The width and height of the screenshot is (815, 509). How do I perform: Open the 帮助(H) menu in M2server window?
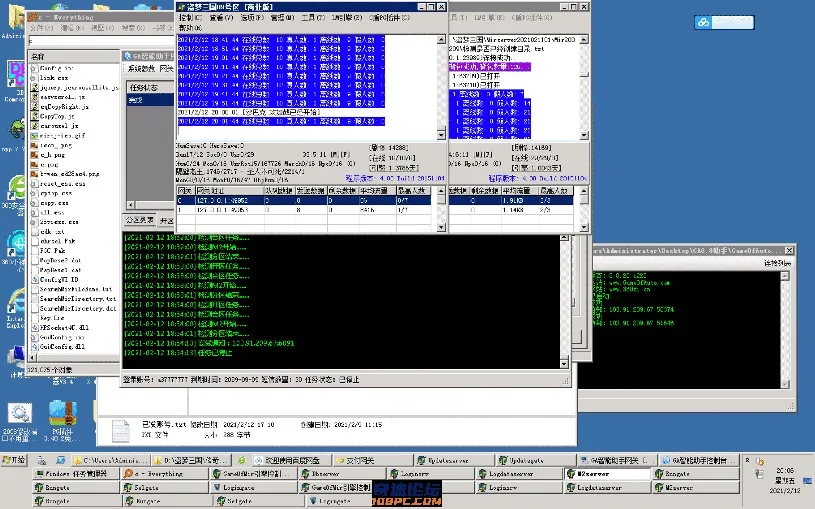point(190,28)
